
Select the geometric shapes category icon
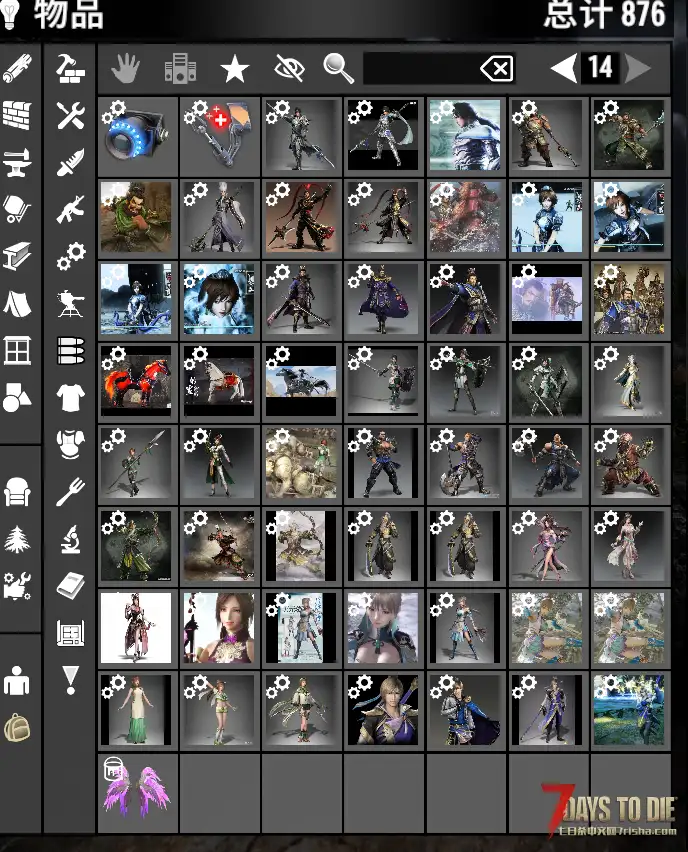[17, 397]
